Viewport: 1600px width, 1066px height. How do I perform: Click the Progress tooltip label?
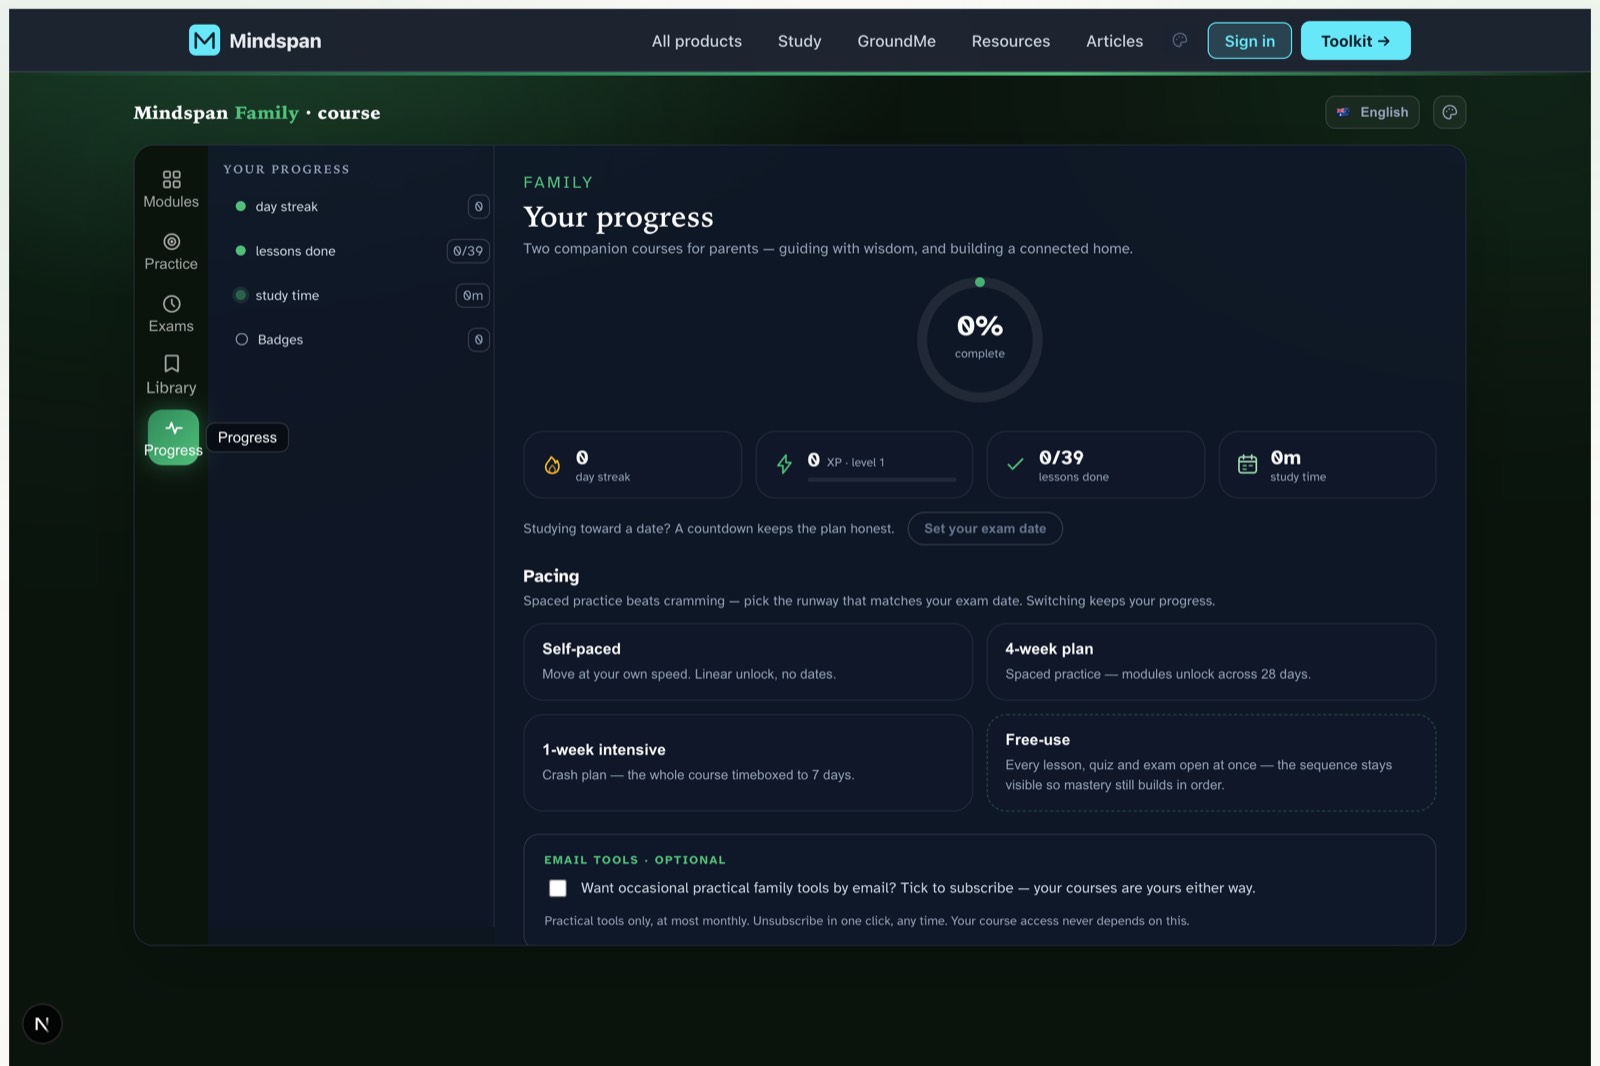click(247, 438)
